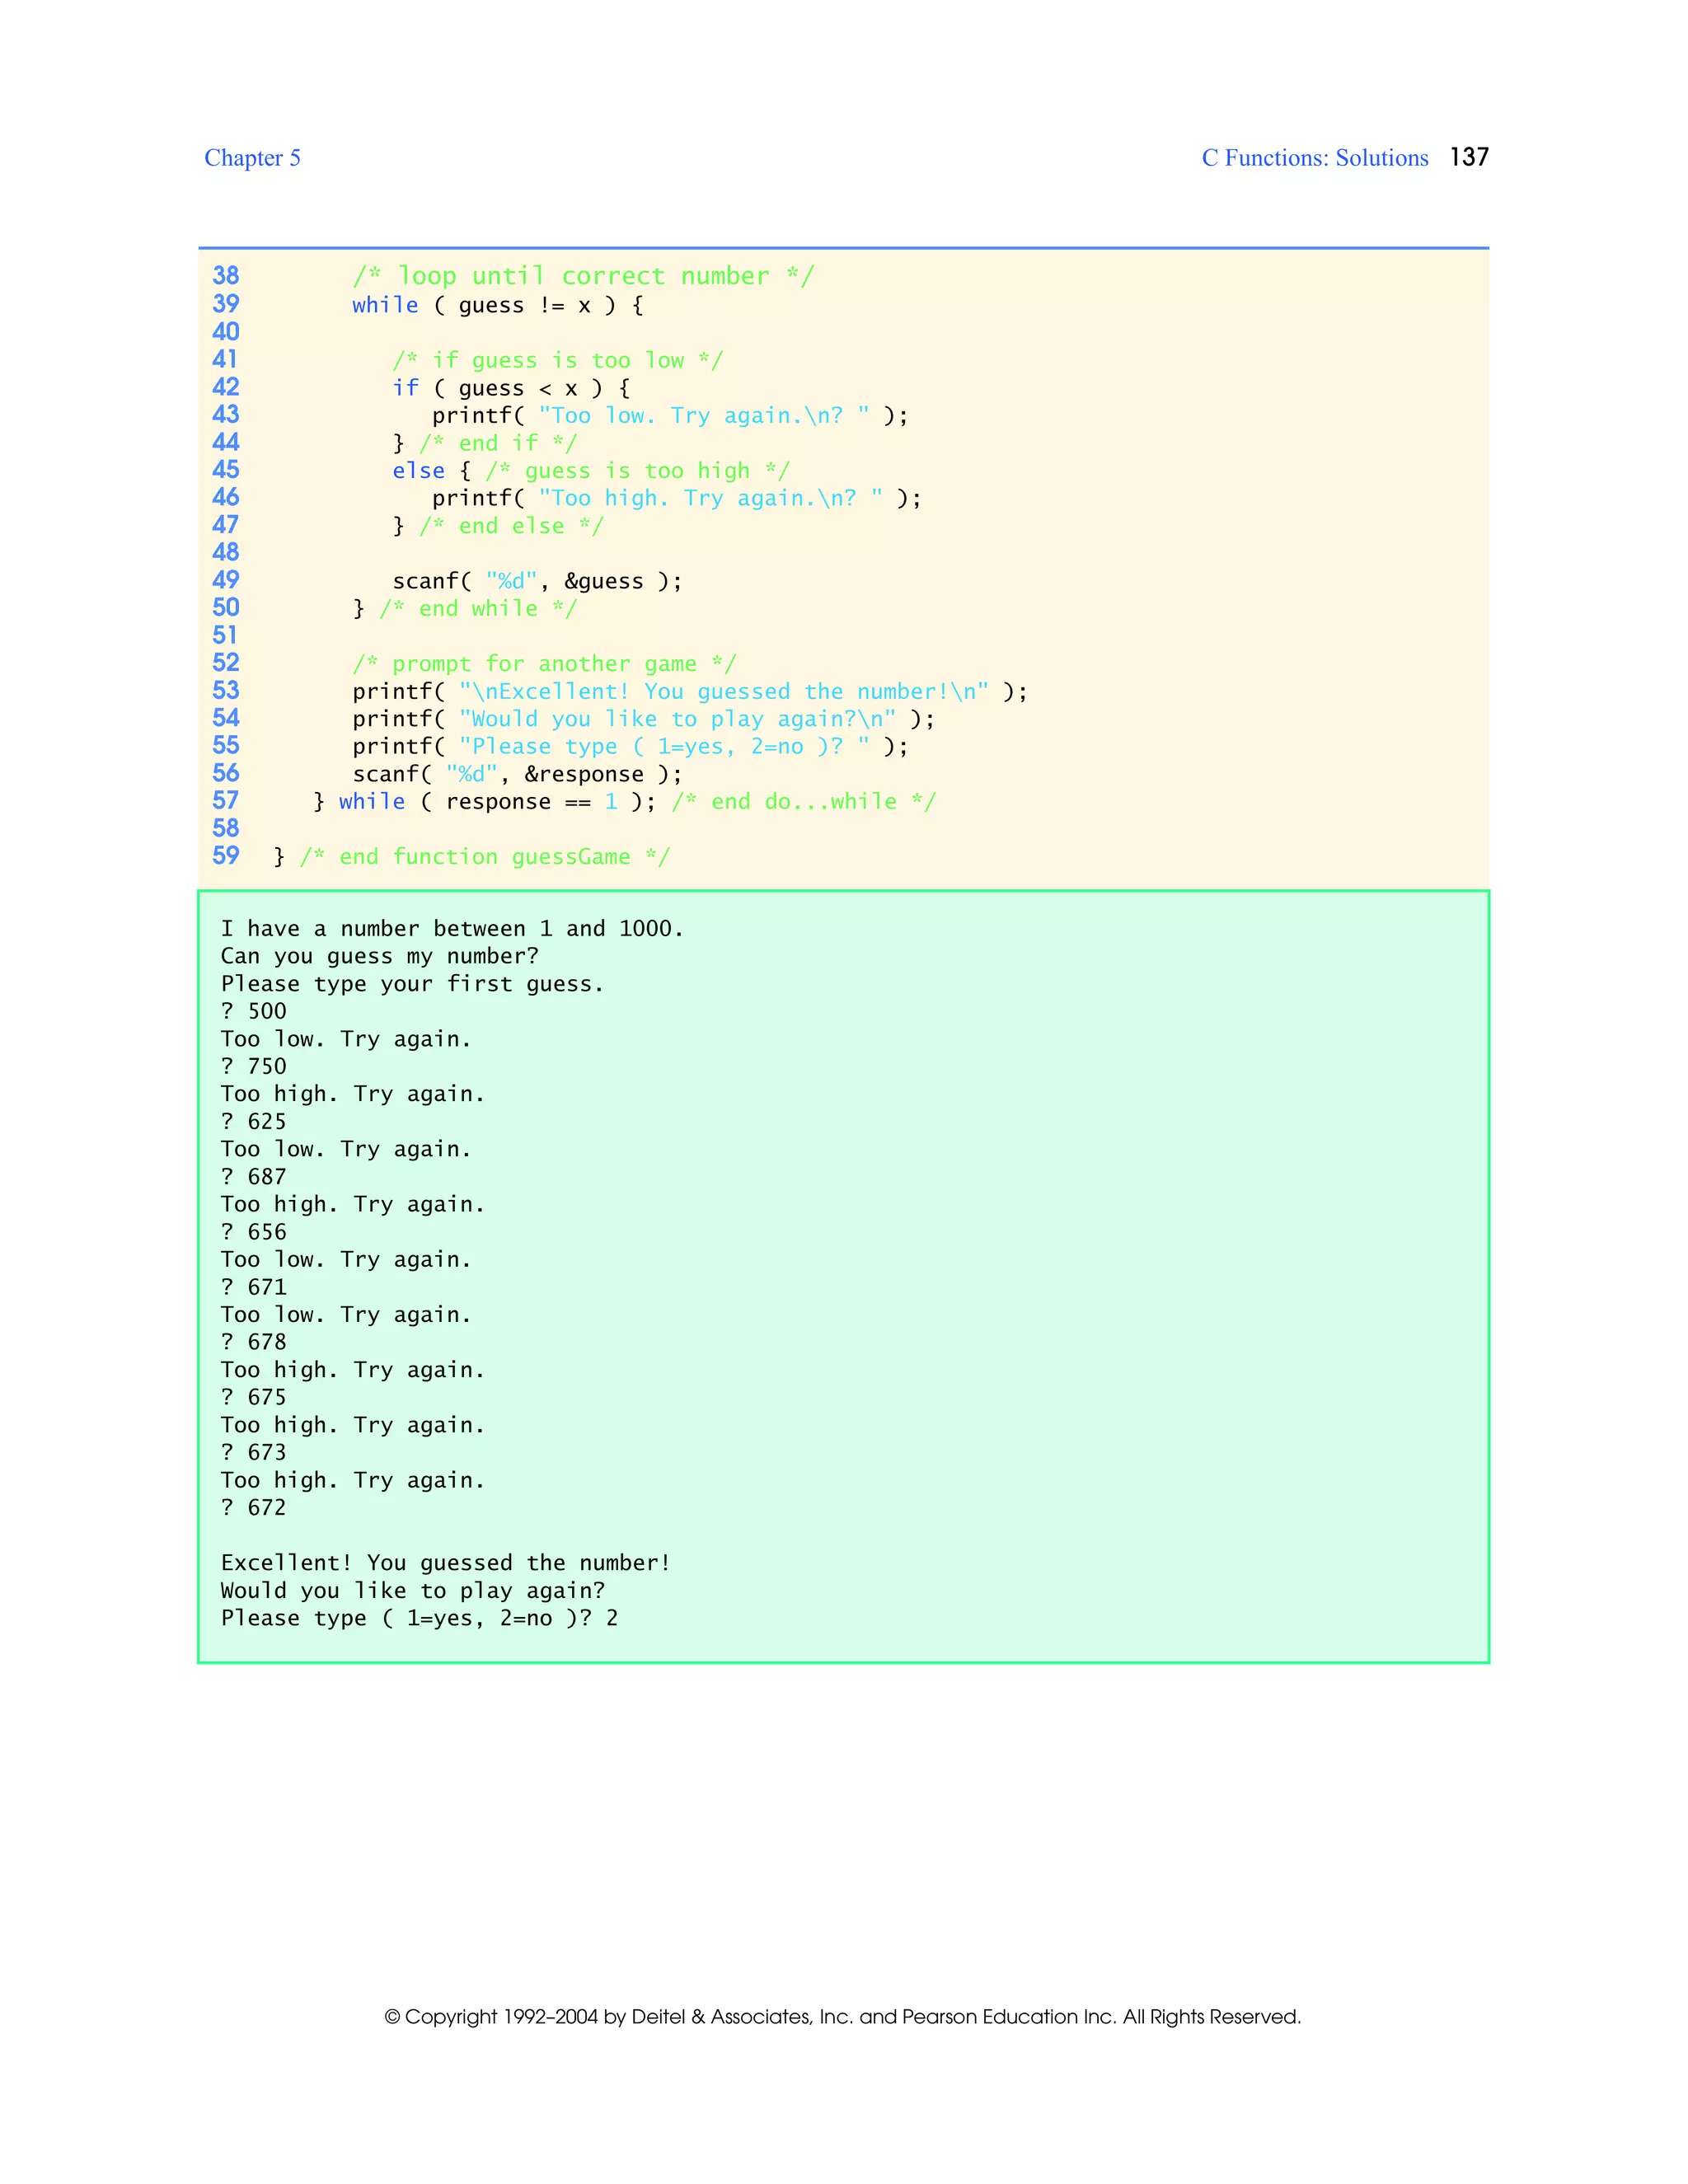Click the Too high printf statement
Viewport: 1688px width, 2184px height.
[676, 499]
